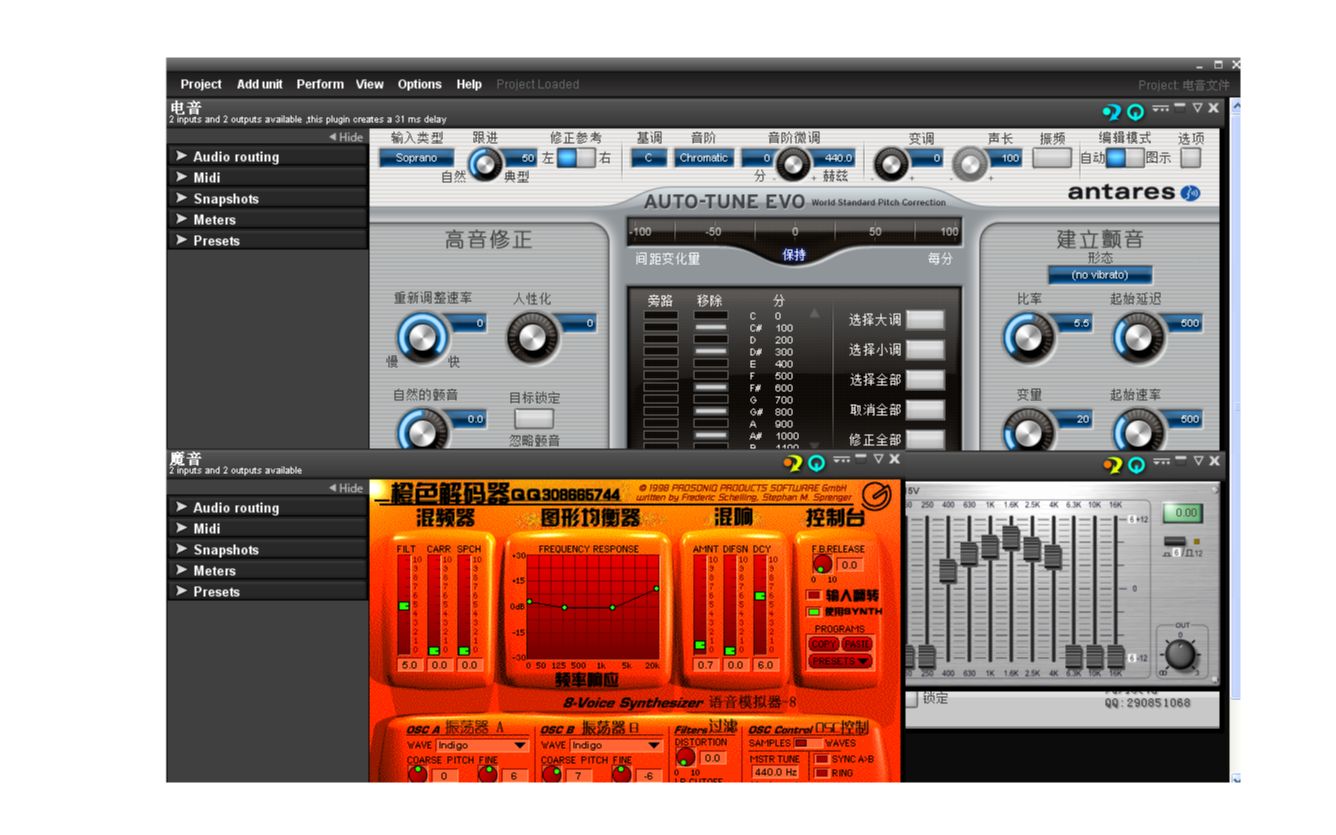Click the 人性化 humanize knob

531,337
